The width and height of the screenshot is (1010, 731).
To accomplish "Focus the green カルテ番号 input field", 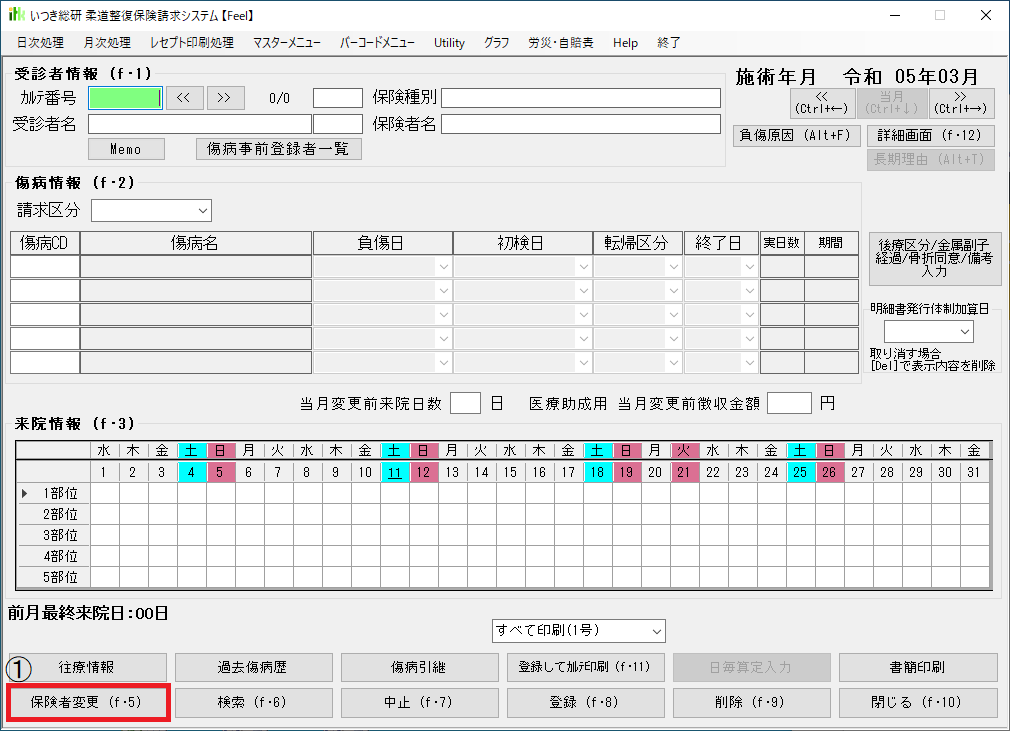I will point(125,97).
